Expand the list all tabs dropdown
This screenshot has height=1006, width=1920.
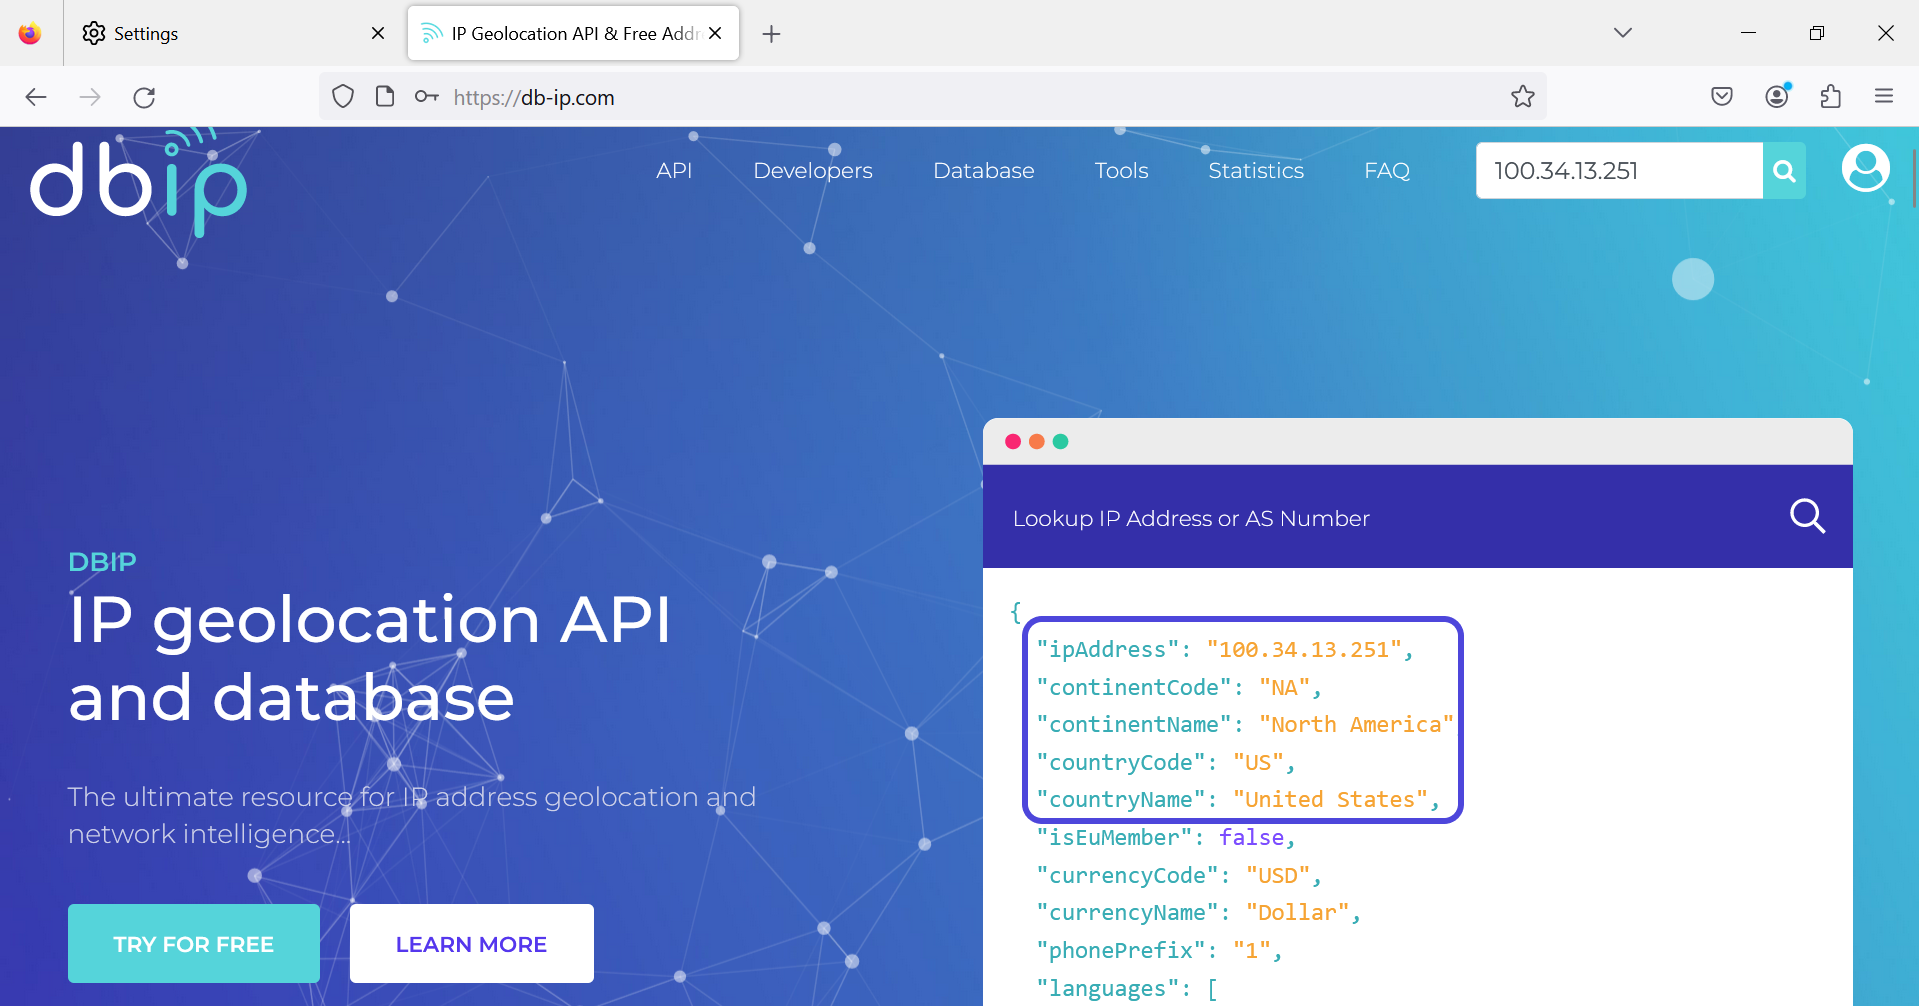point(1623,33)
